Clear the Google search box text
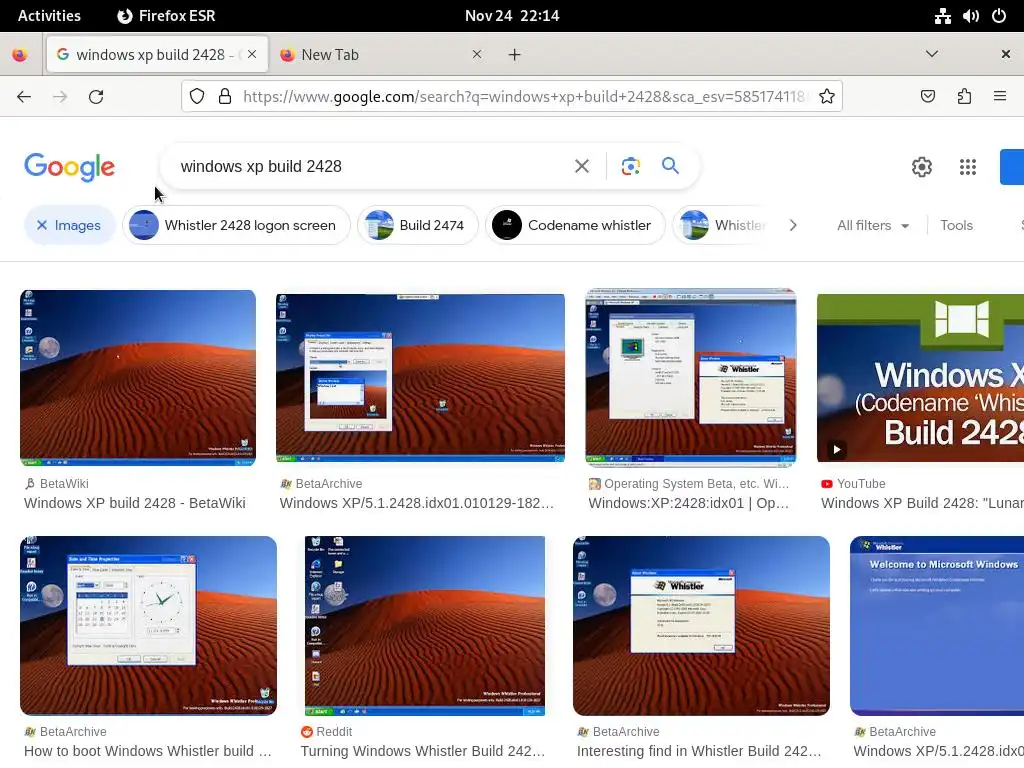 click(582, 167)
